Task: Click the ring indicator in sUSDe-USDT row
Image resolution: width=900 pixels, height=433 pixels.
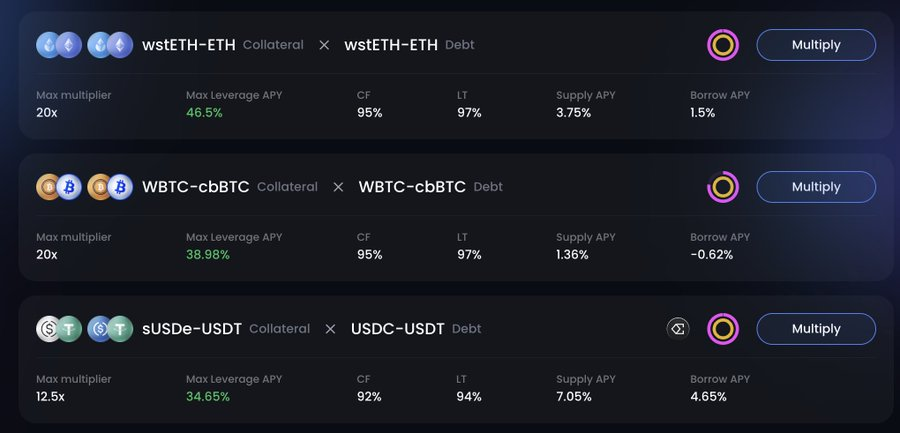Action: coord(723,329)
